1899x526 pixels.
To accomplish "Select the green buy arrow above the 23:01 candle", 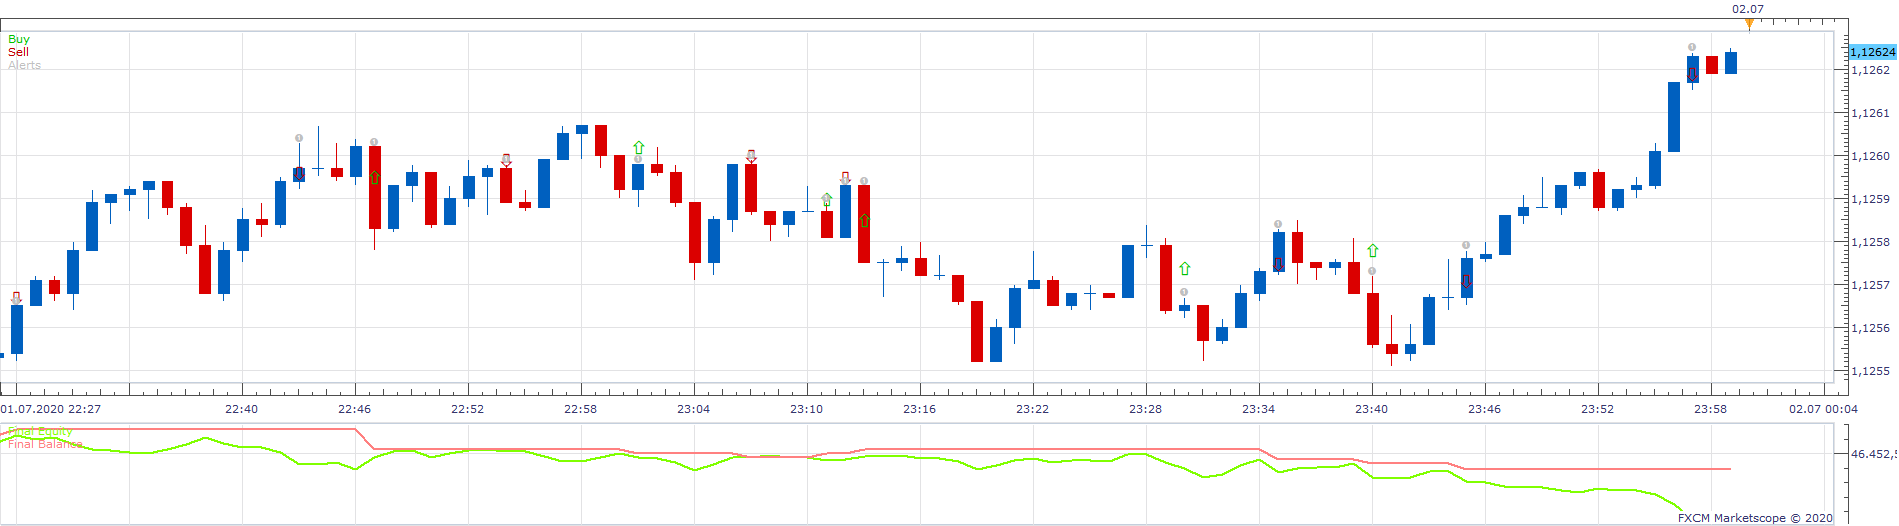I will [638, 147].
